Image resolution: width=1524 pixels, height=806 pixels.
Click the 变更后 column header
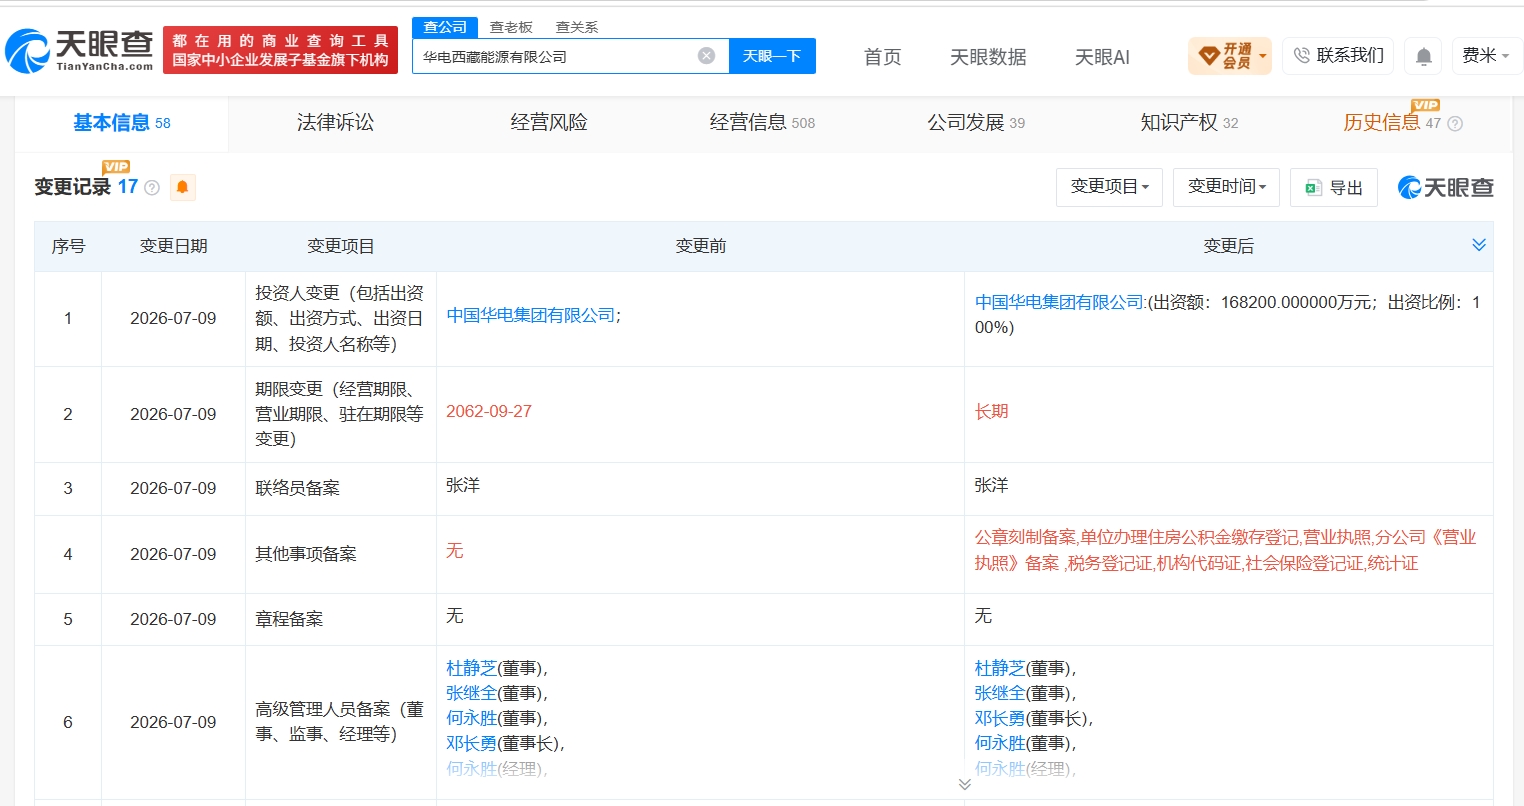[1228, 246]
